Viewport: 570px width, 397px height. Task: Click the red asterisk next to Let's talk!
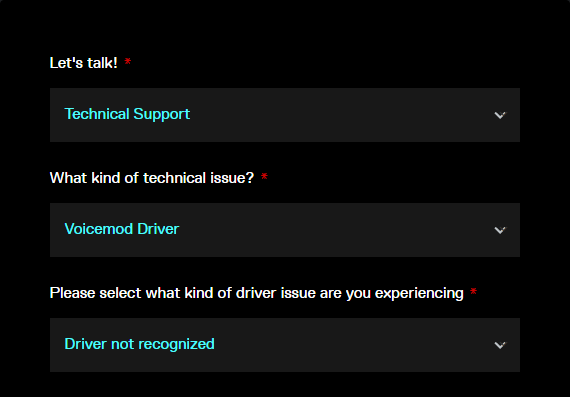128,61
